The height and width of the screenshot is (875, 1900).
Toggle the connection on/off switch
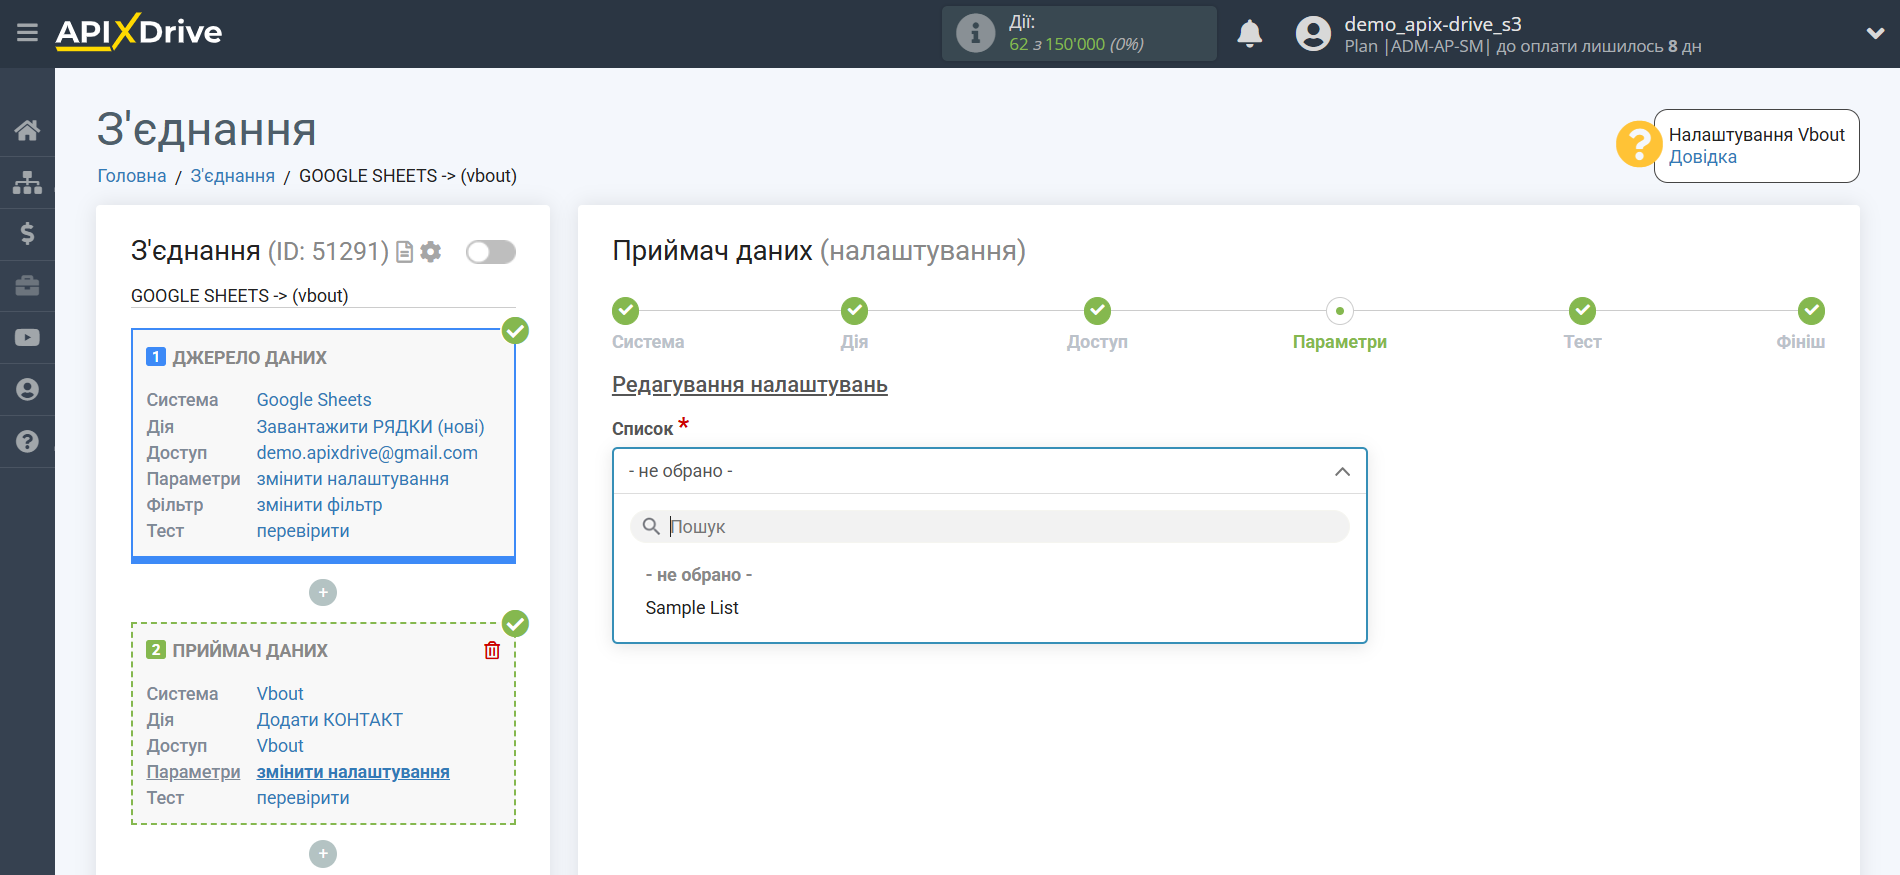click(x=491, y=252)
